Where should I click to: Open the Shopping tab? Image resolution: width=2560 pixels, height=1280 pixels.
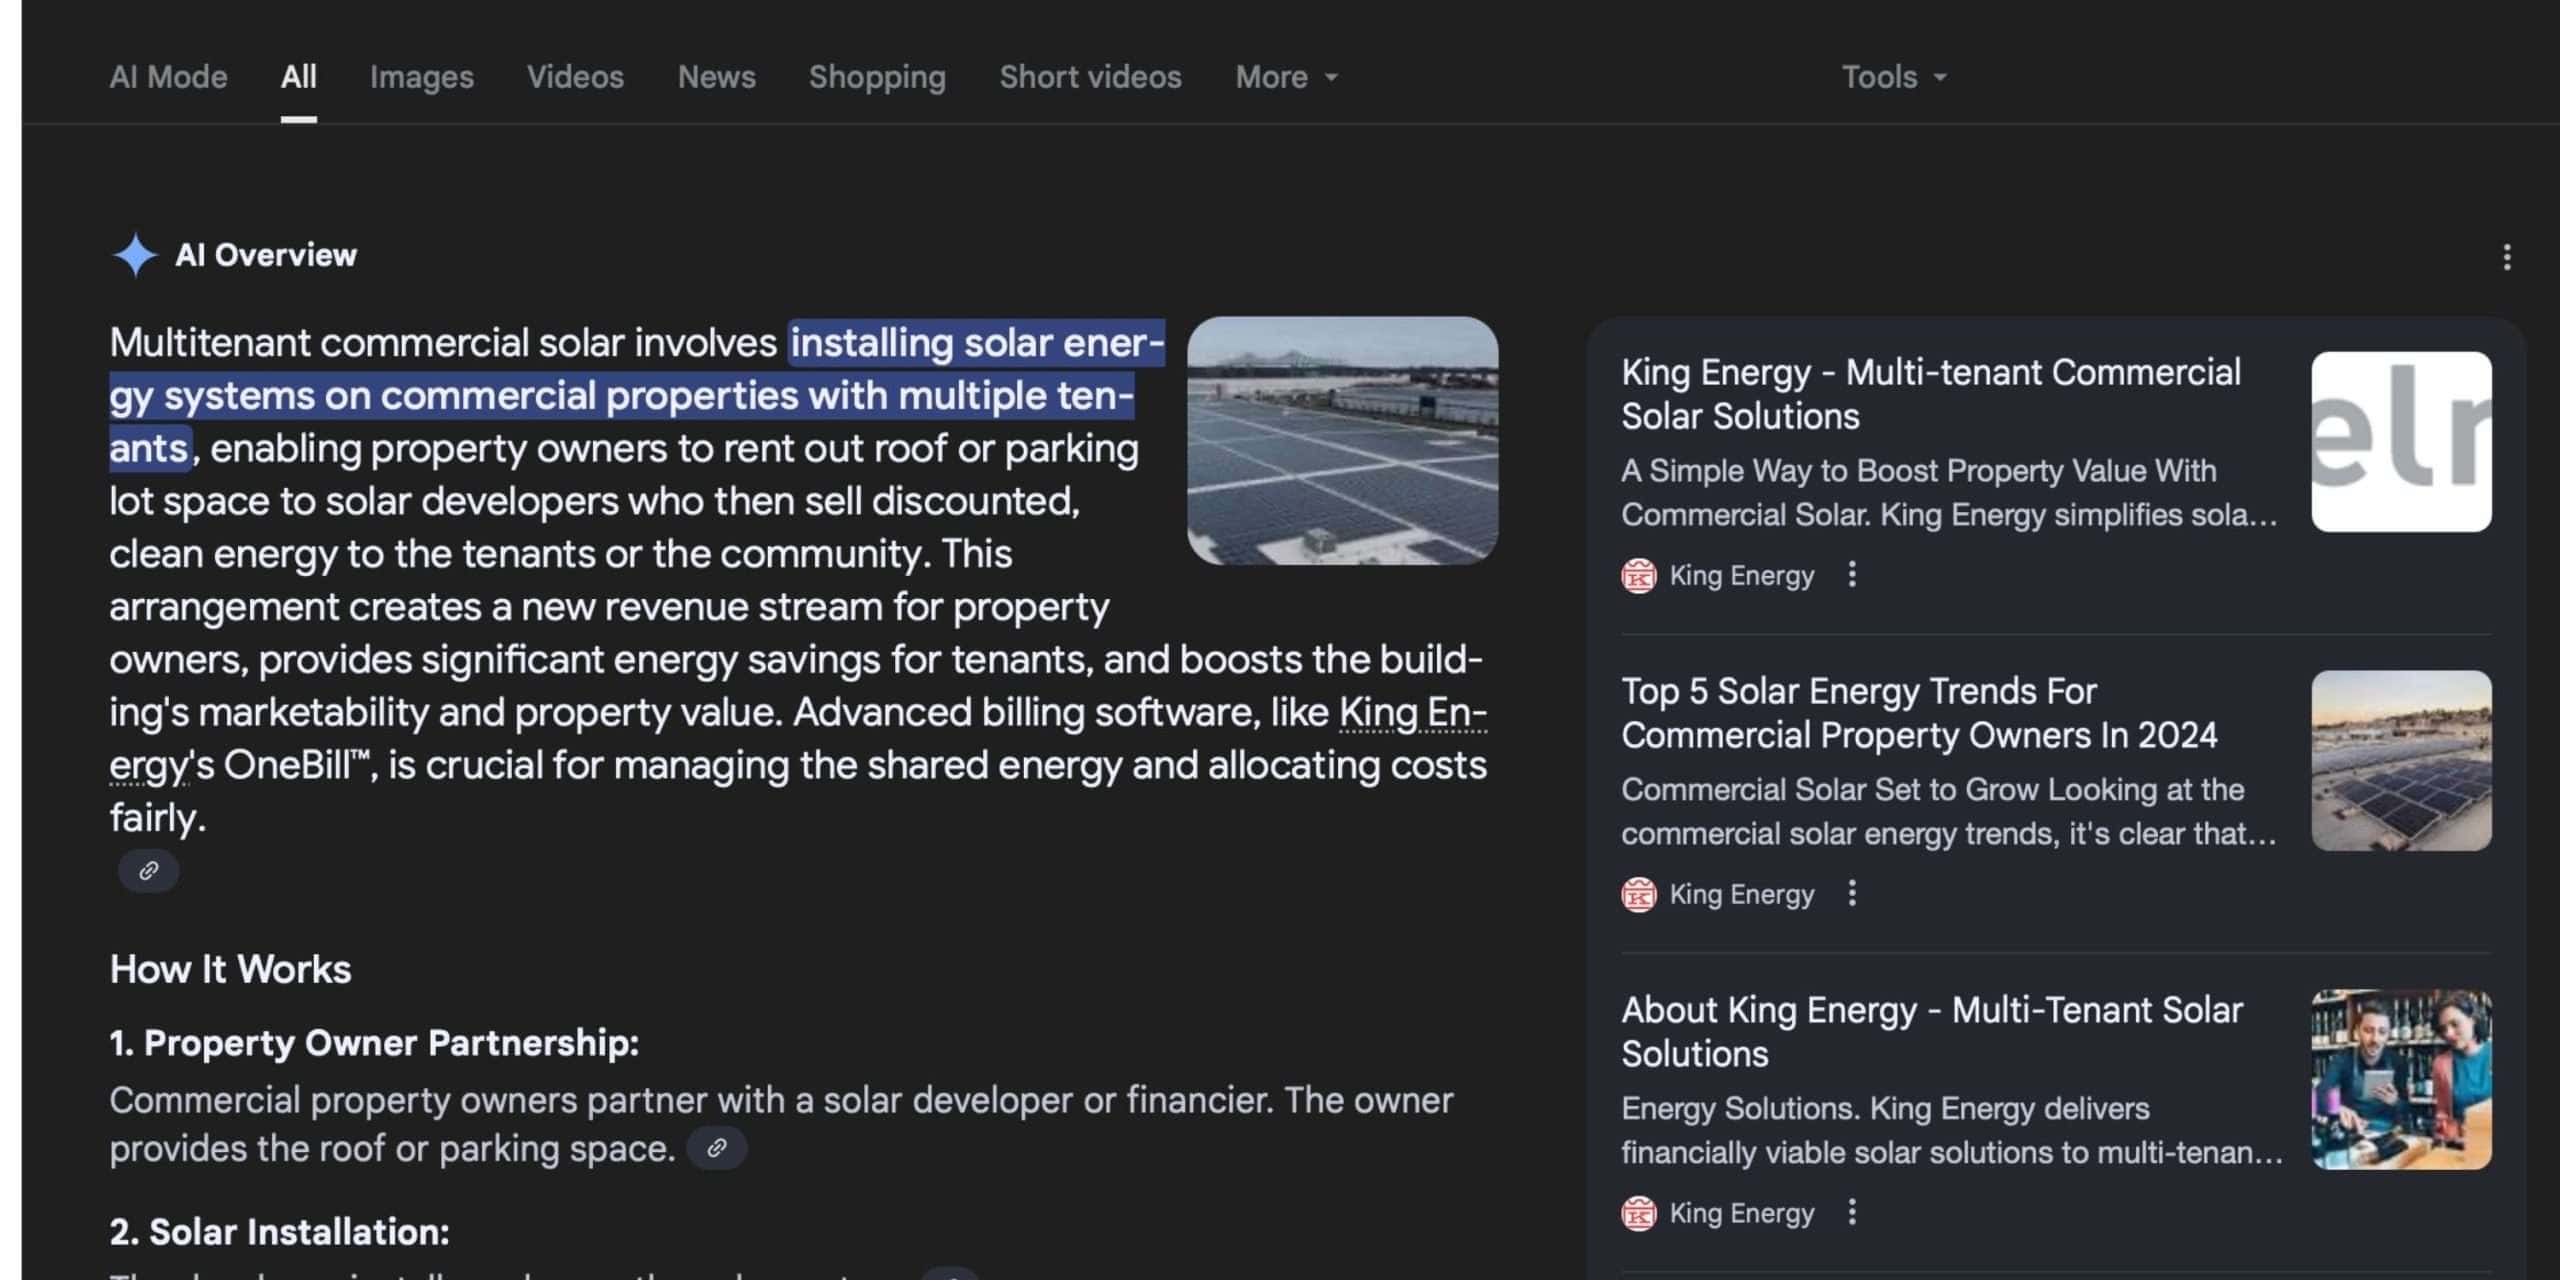877,77
